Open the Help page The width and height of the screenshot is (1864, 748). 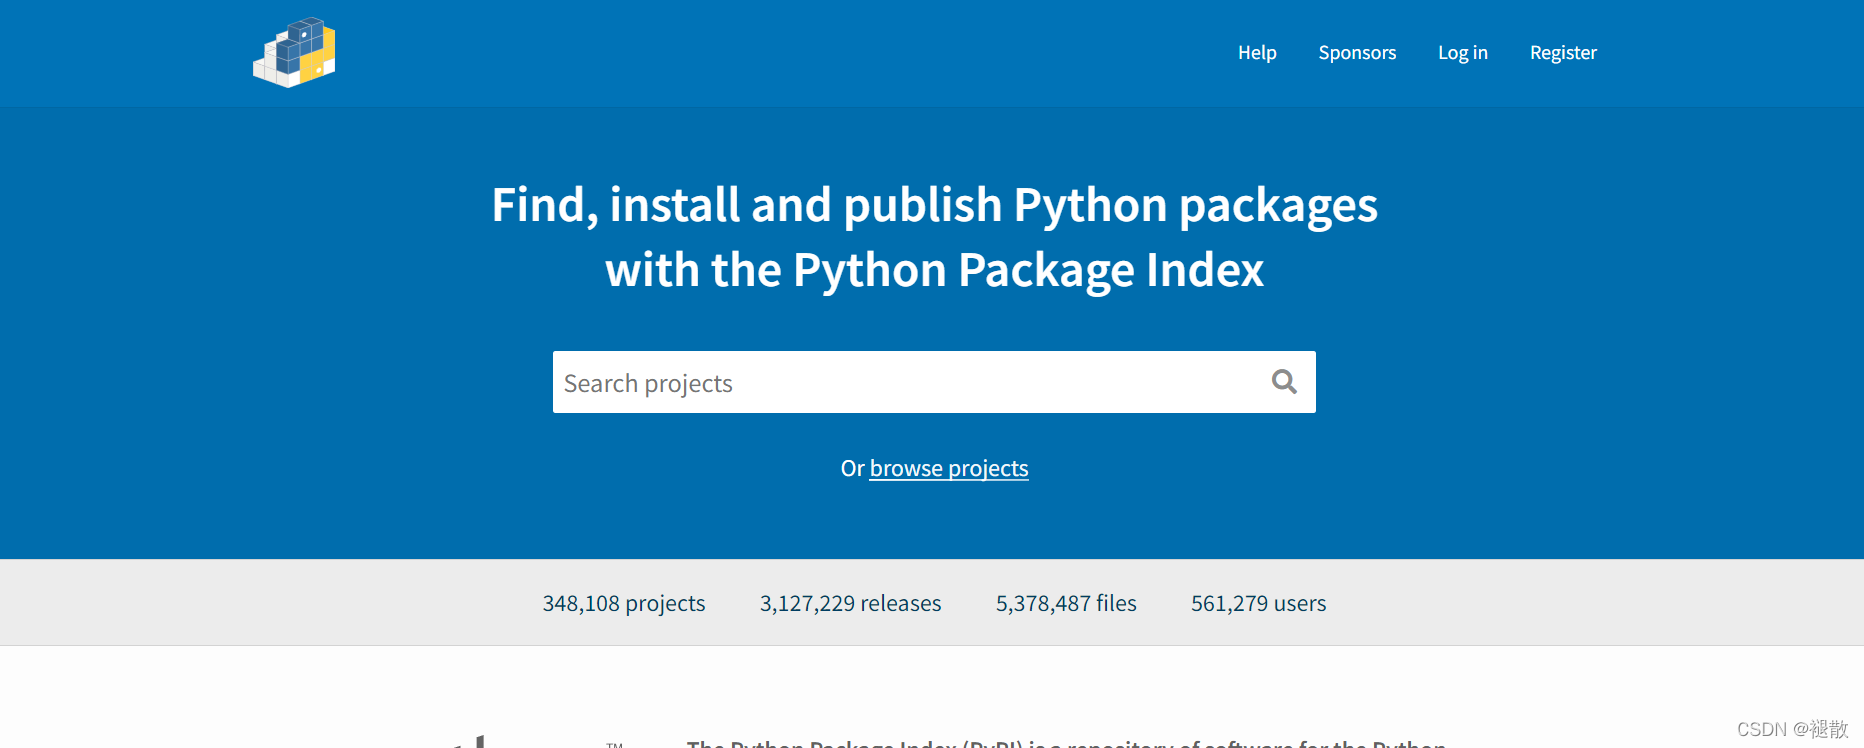click(1257, 53)
